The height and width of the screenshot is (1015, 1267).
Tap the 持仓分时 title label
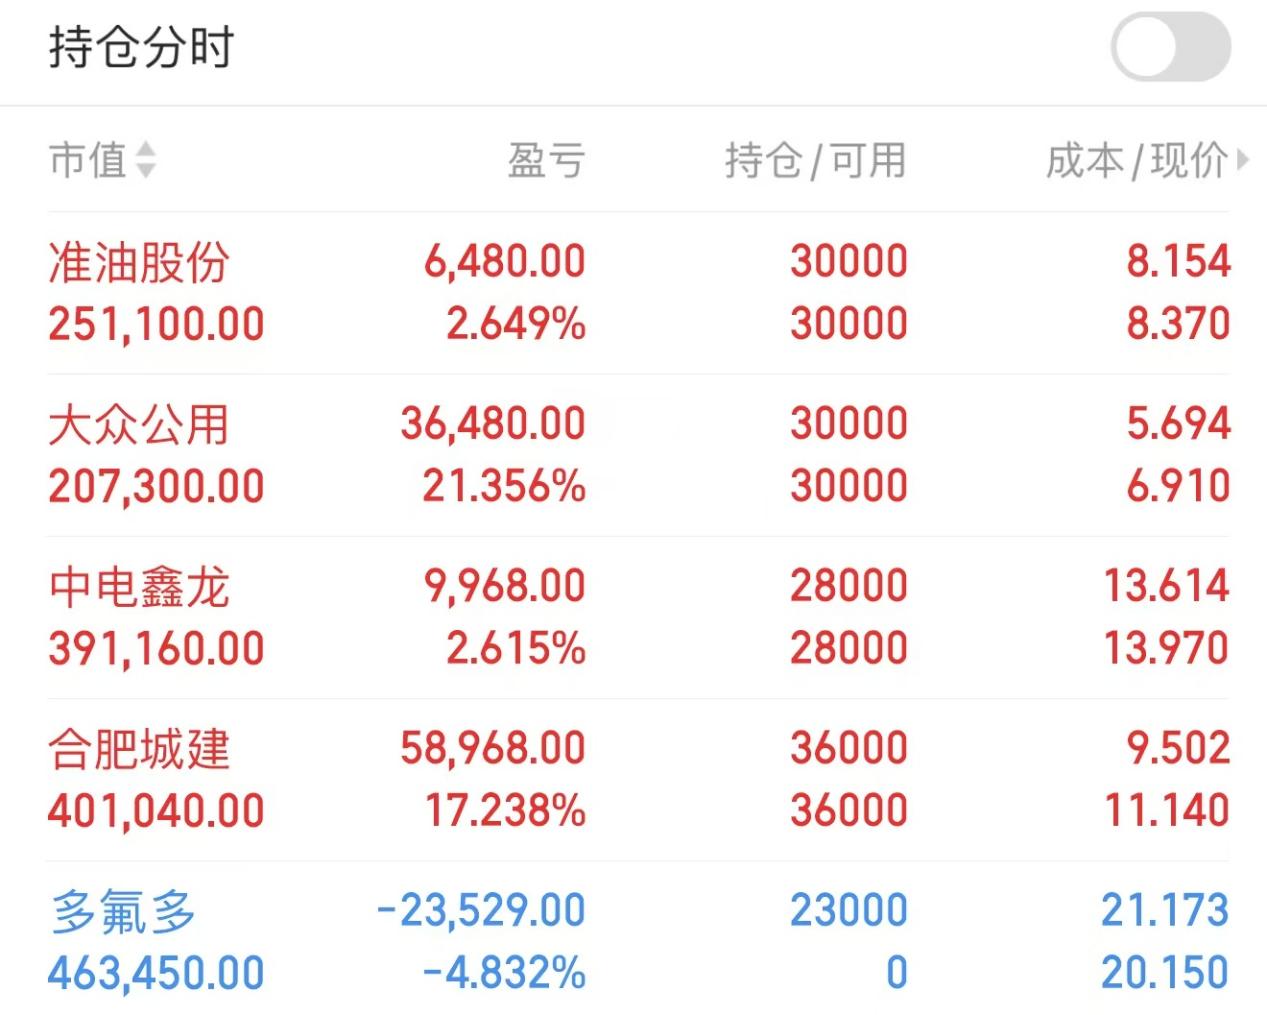pyautogui.click(x=141, y=47)
